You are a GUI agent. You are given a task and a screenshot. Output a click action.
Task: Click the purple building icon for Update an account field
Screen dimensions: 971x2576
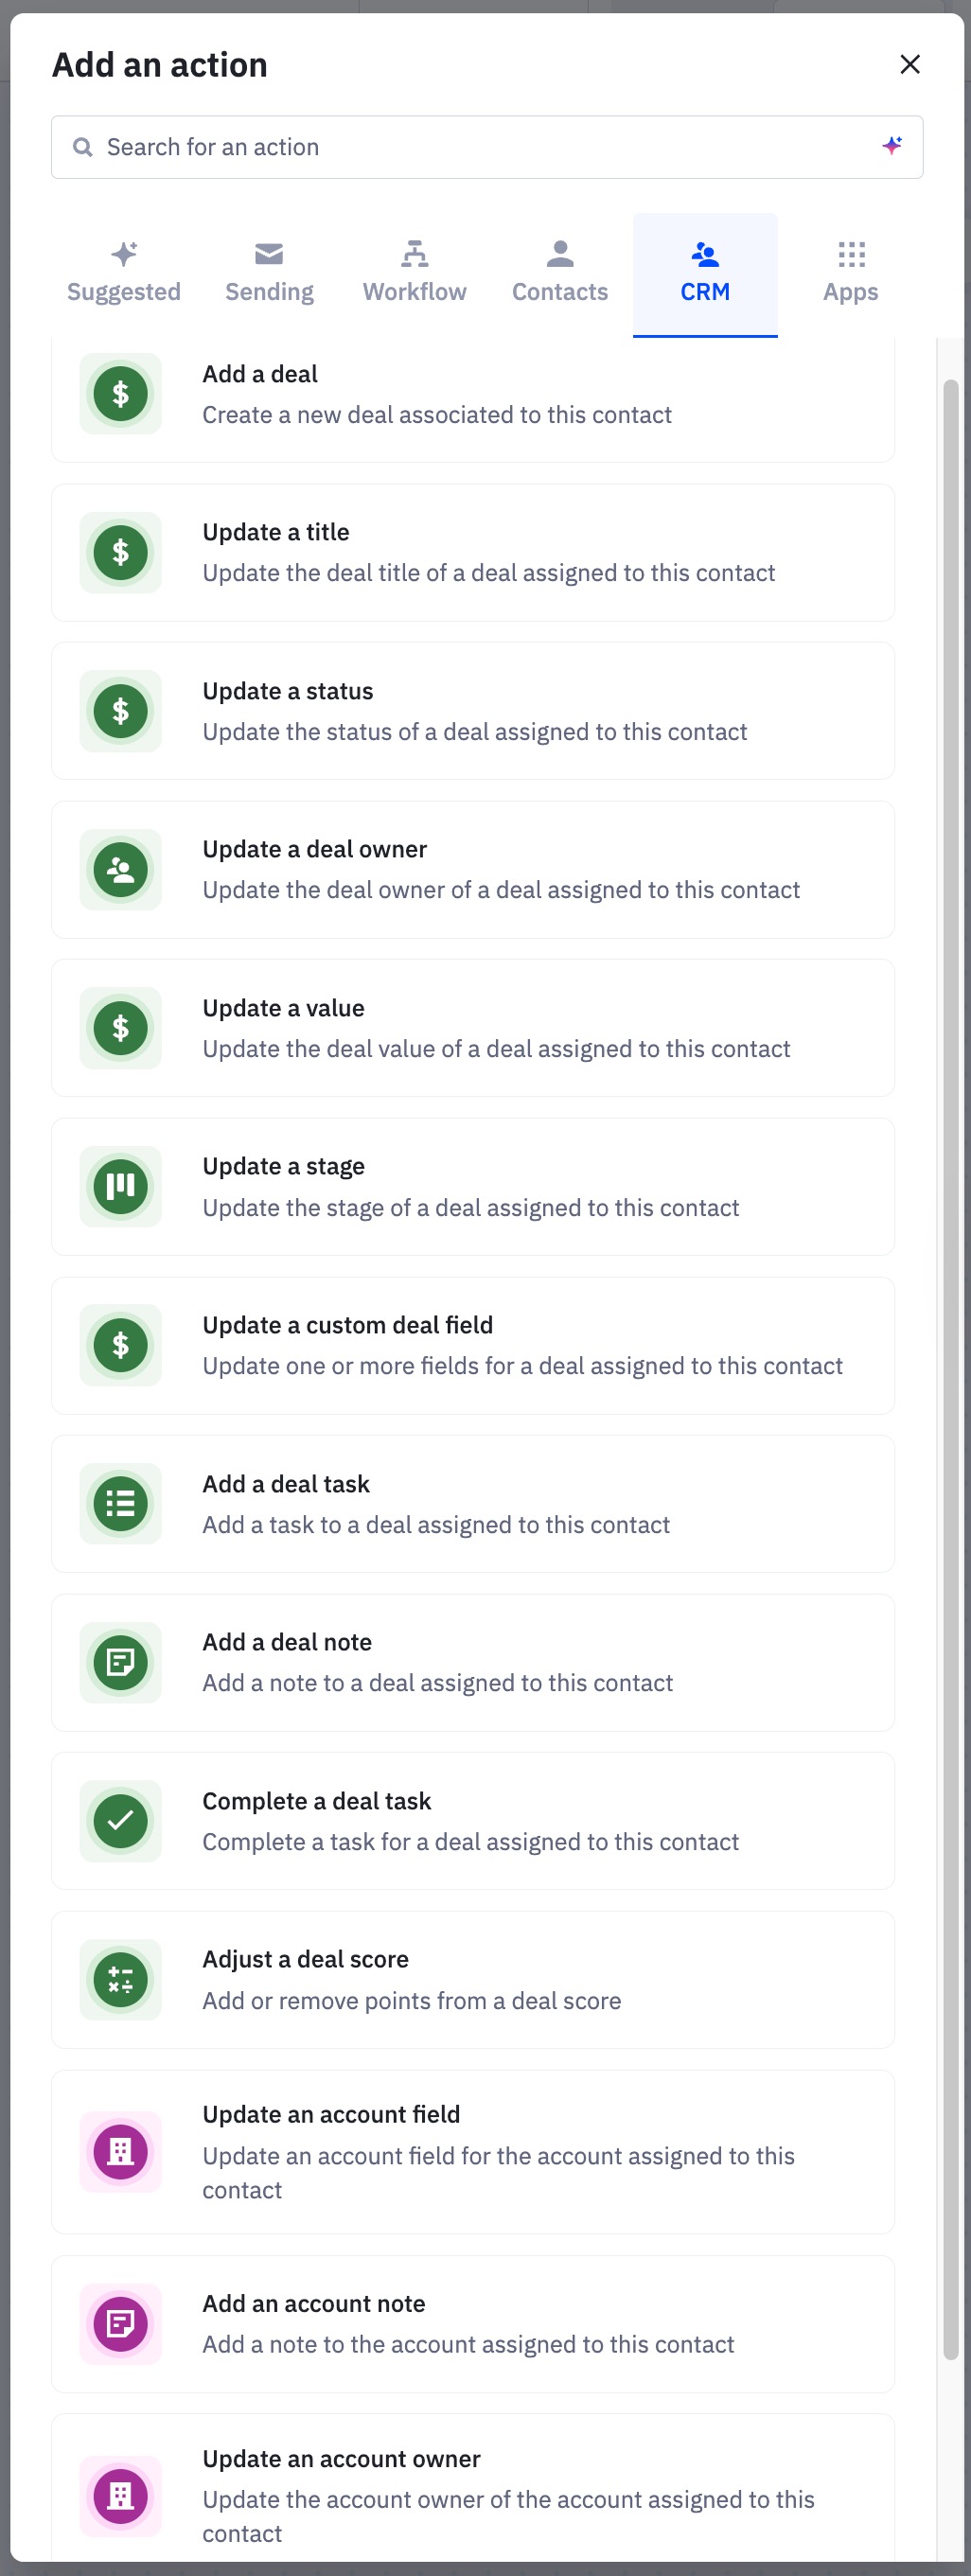pyautogui.click(x=119, y=2152)
